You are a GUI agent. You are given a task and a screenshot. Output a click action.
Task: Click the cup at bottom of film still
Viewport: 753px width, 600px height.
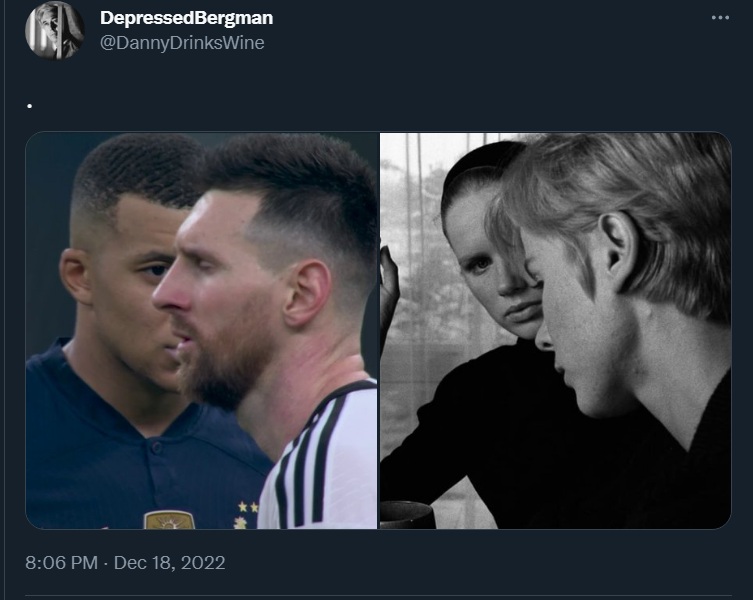(x=407, y=515)
